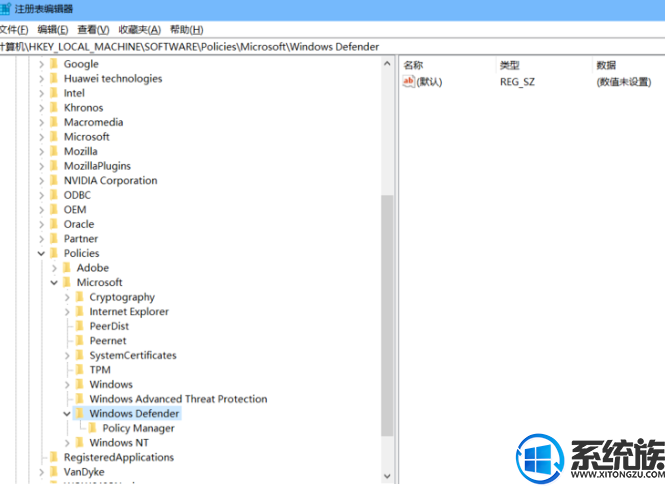Open the 查看(V) menu
The image size is (665, 487).
click(x=93, y=30)
